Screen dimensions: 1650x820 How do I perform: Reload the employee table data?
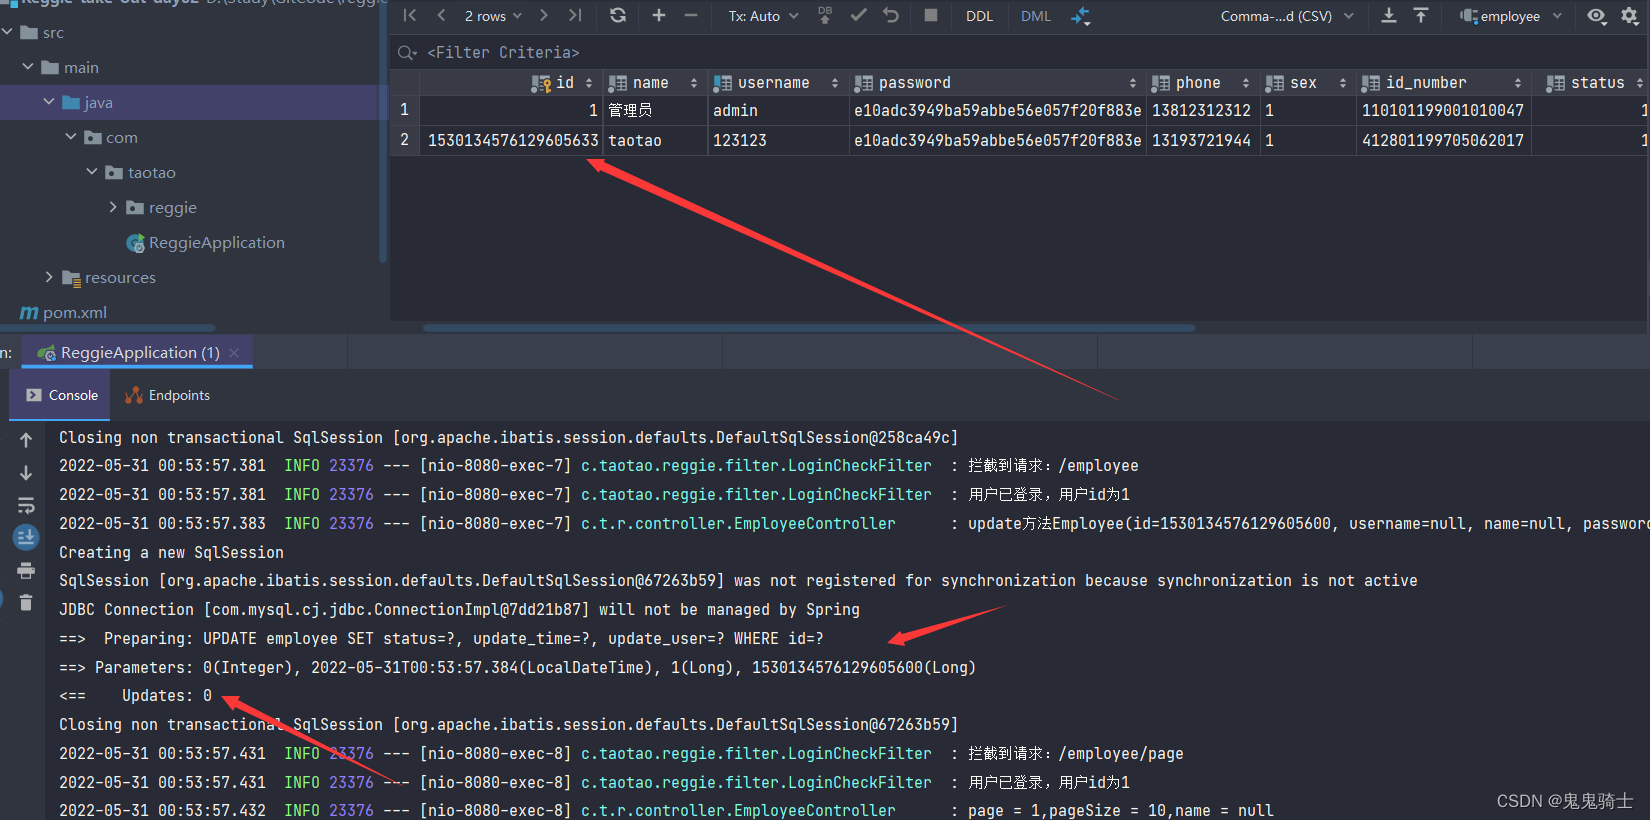point(618,15)
